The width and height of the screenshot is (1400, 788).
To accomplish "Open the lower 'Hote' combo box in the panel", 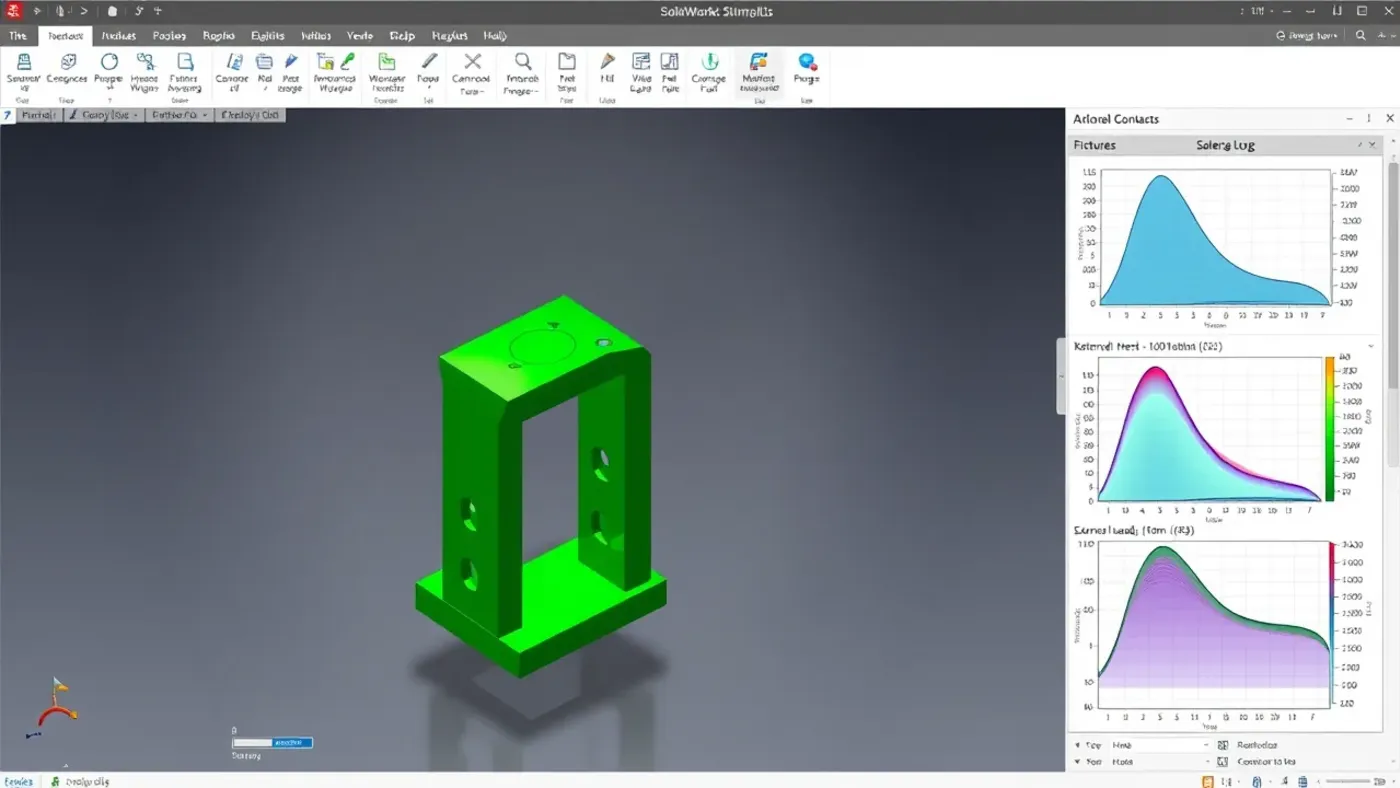I will pyautogui.click(x=1160, y=762).
